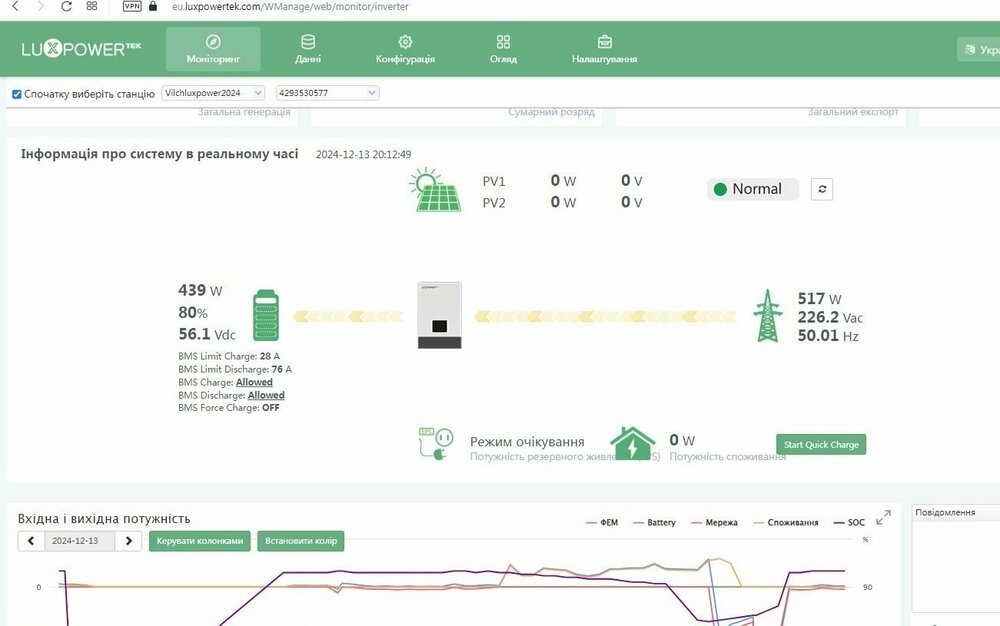Click the inverter unit image
The height and width of the screenshot is (626, 1000).
(439, 315)
